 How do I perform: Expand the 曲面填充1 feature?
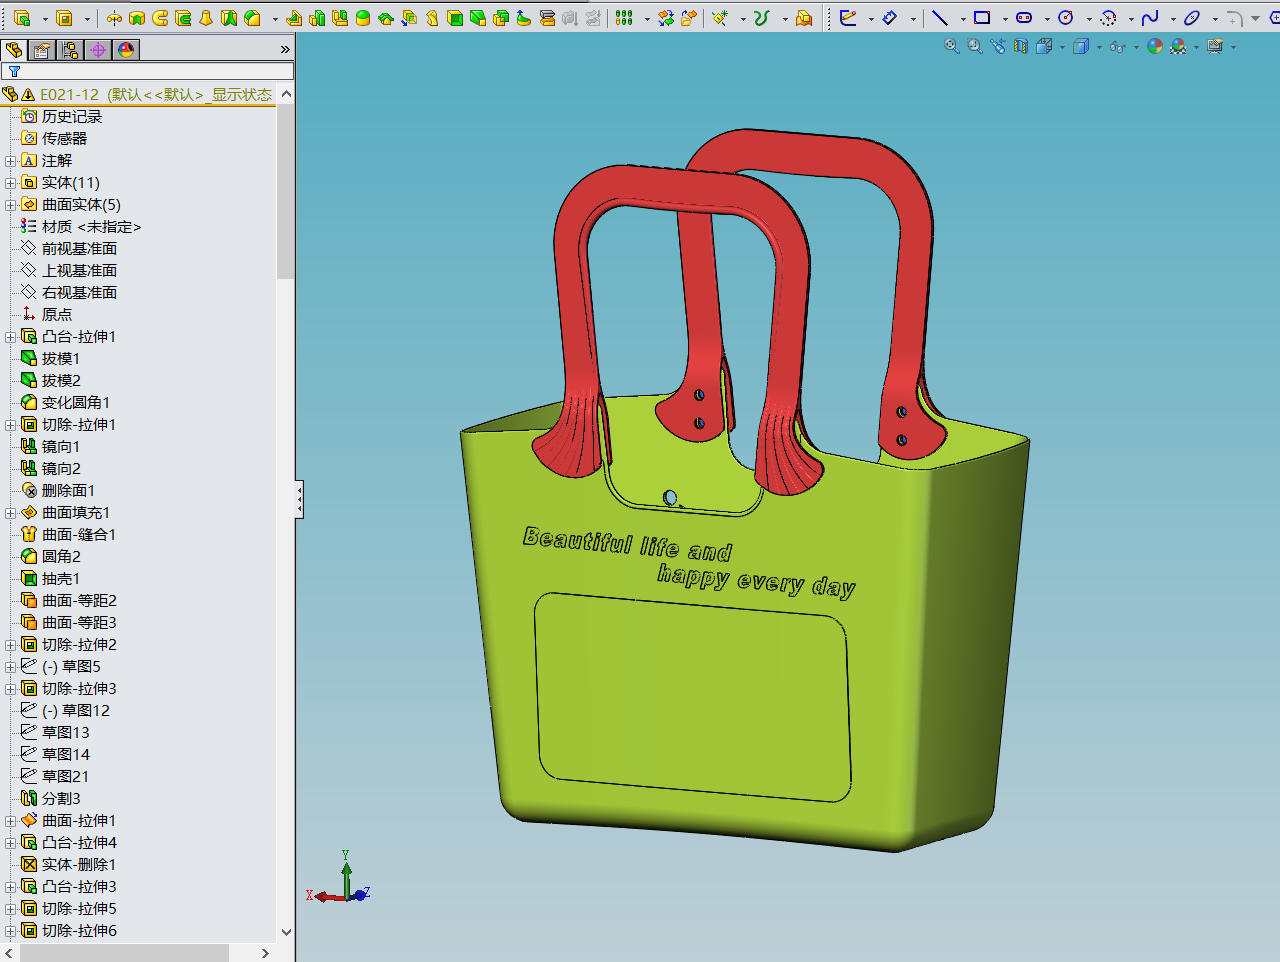pyautogui.click(x=11, y=513)
